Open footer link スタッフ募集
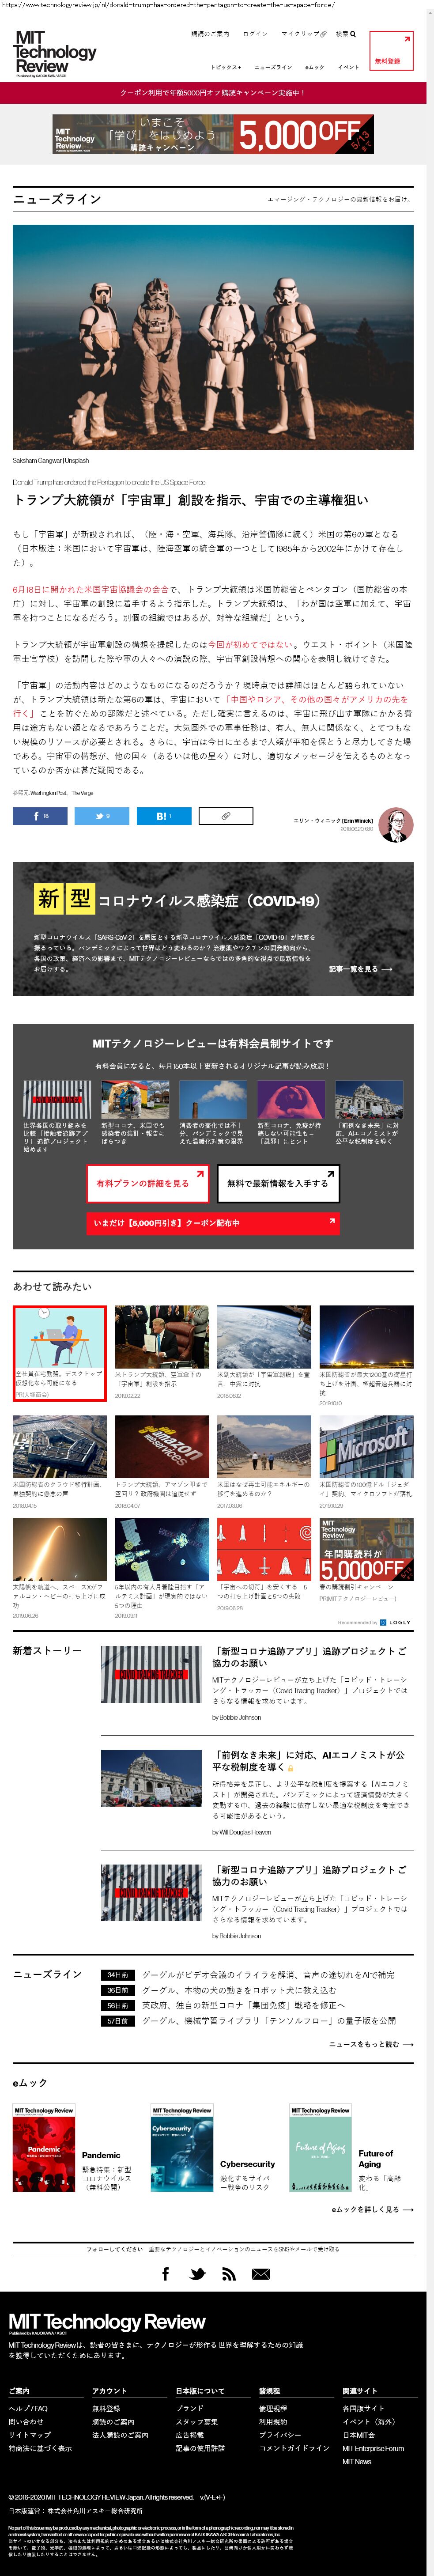This screenshot has width=434, height=2576. [196, 2422]
